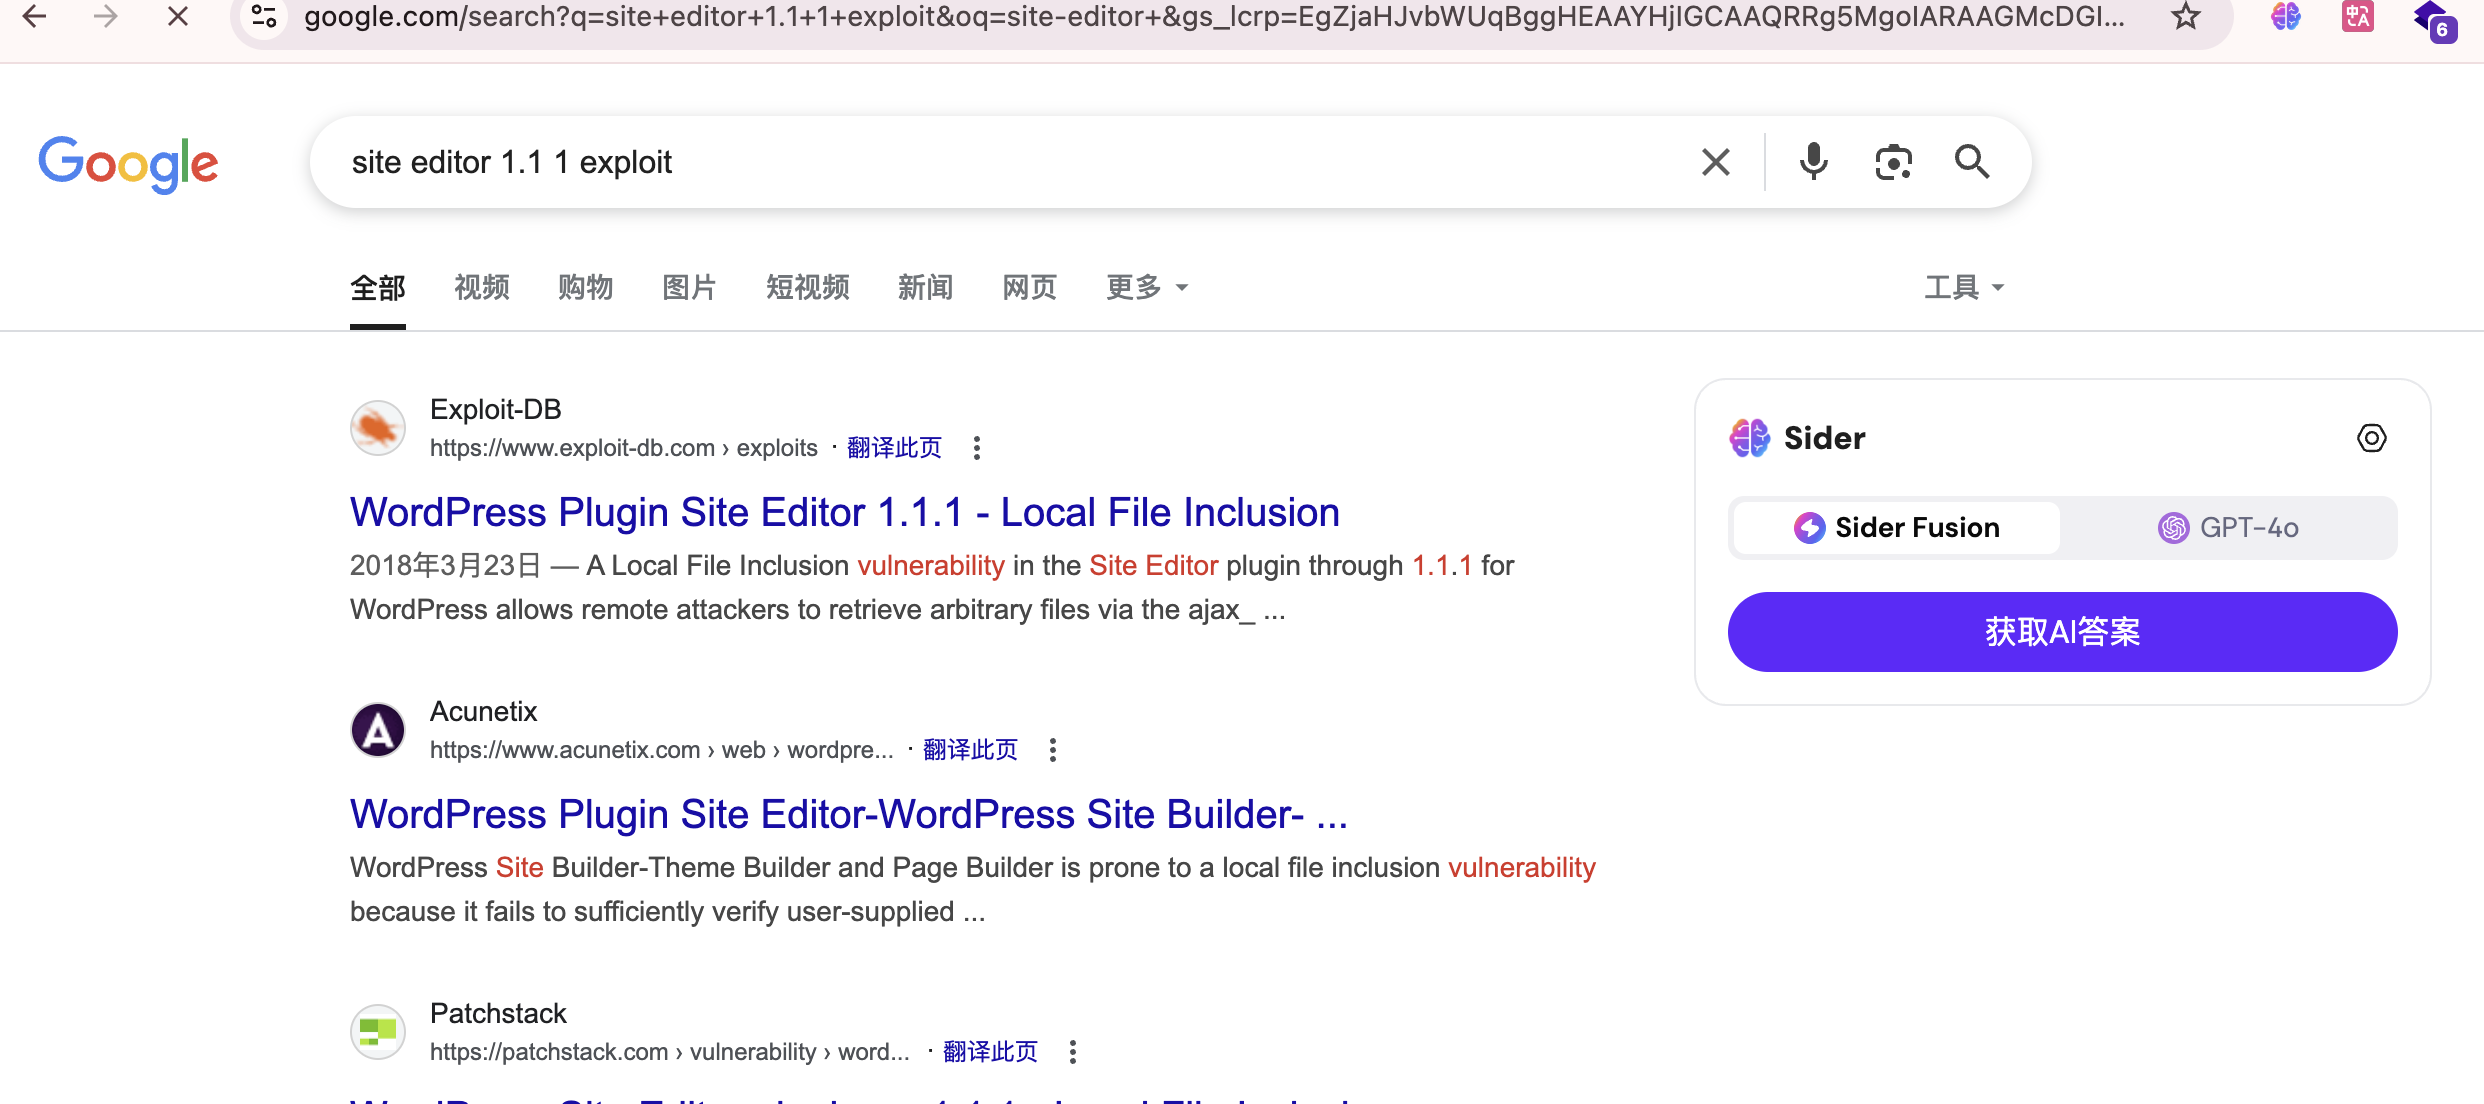Open more options for Acunetix result
2484x1104 pixels.
tap(1053, 750)
